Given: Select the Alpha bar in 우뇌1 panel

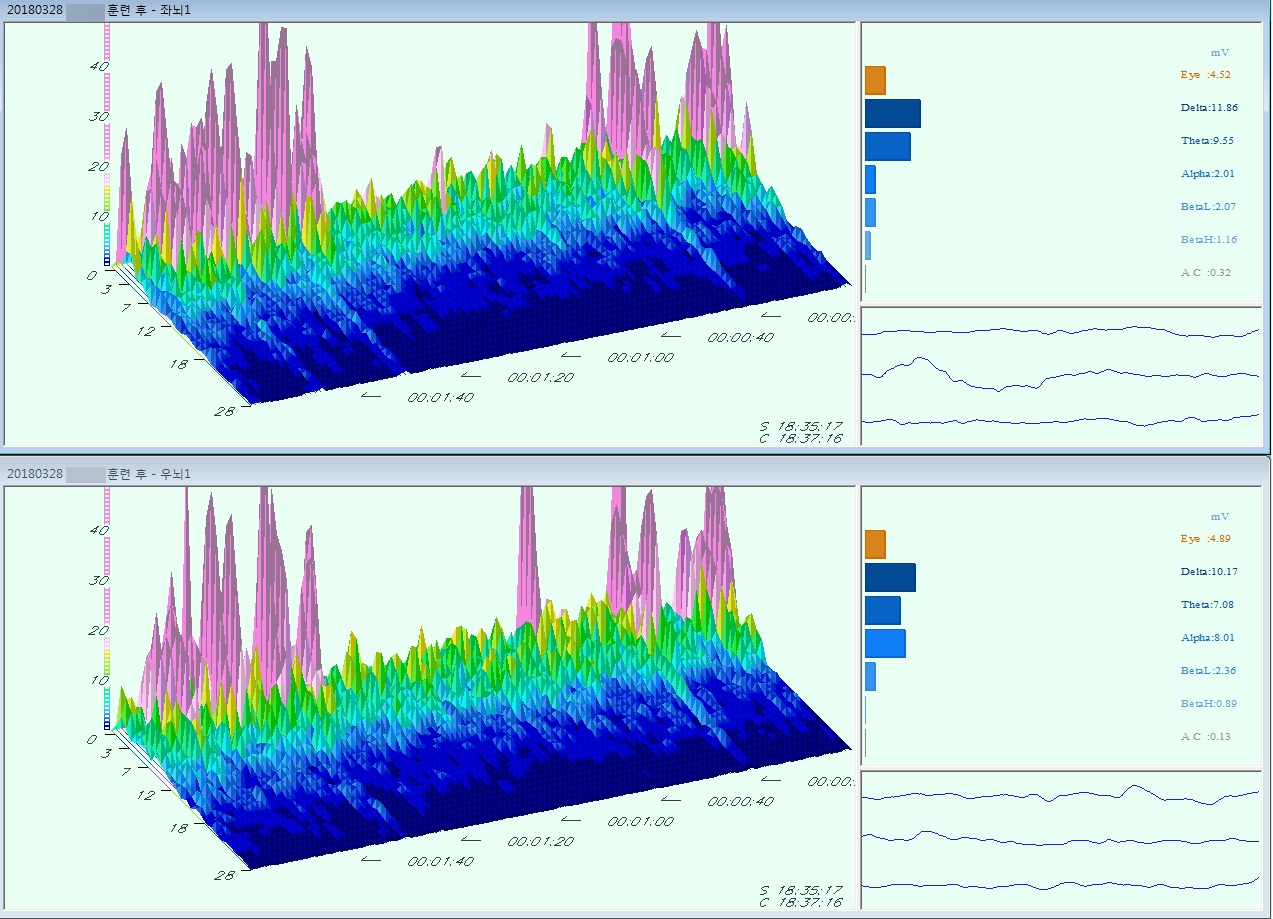Looking at the screenshot, I should click(x=885, y=643).
